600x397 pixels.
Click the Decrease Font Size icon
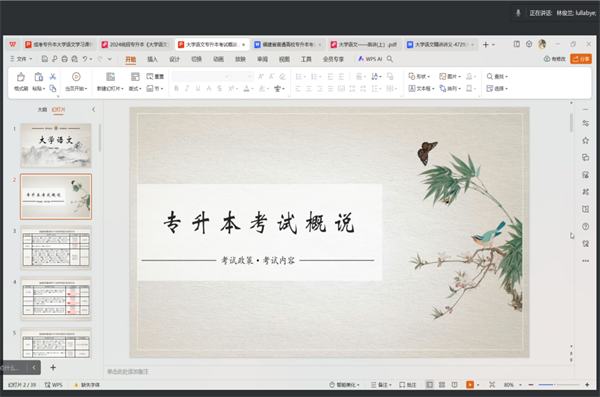(x=272, y=77)
